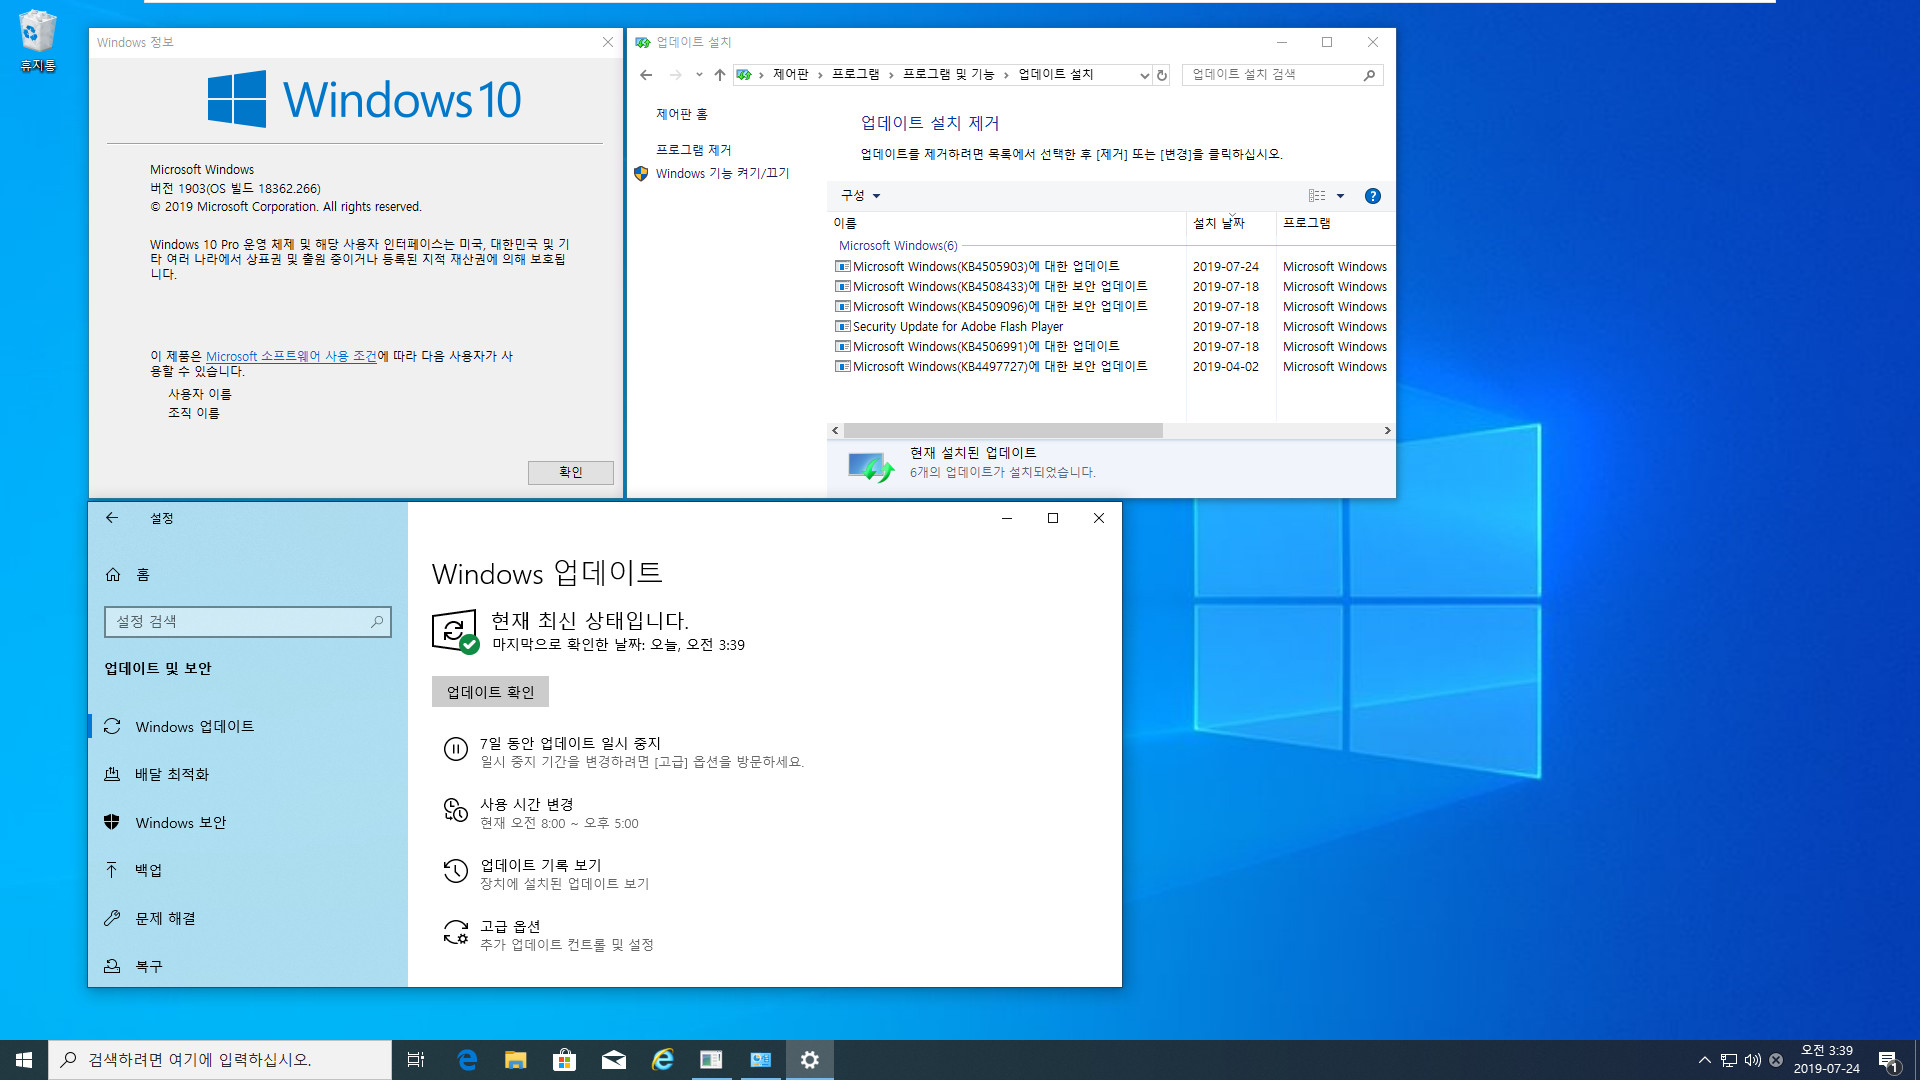Launch Internet Explorer from taskbar

click(x=663, y=1060)
